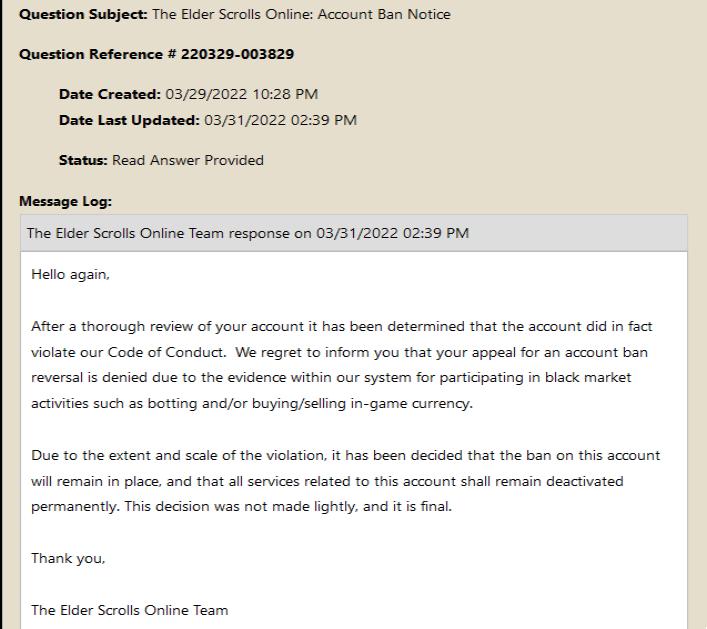707x629 pixels.
Task: Click the 03/31/2022 02:39 PM updated date value
Action: coord(280,121)
